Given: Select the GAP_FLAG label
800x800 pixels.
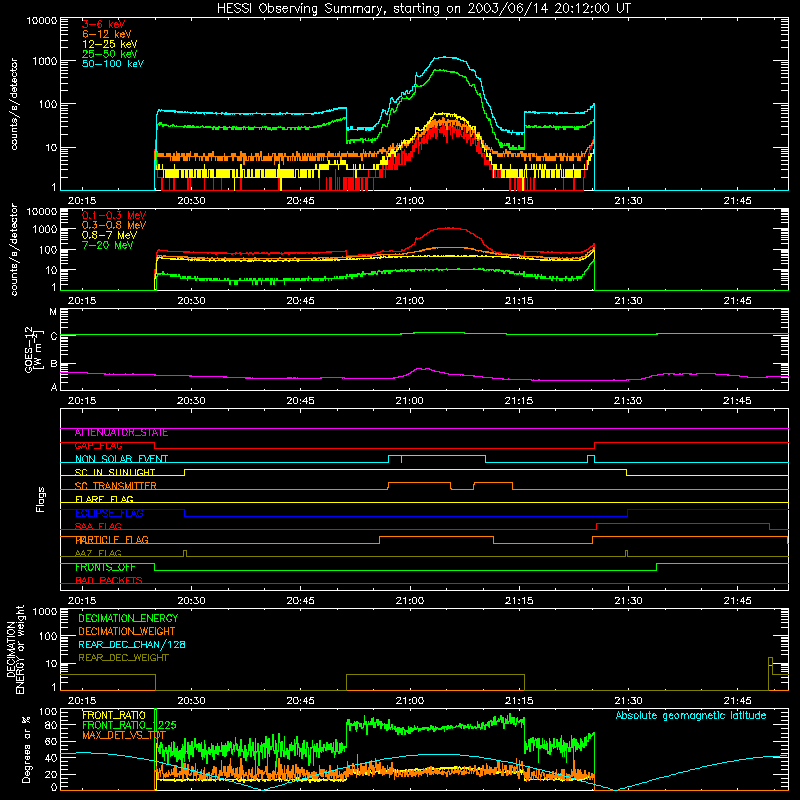Looking at the screenshot, I should [98, 446].
